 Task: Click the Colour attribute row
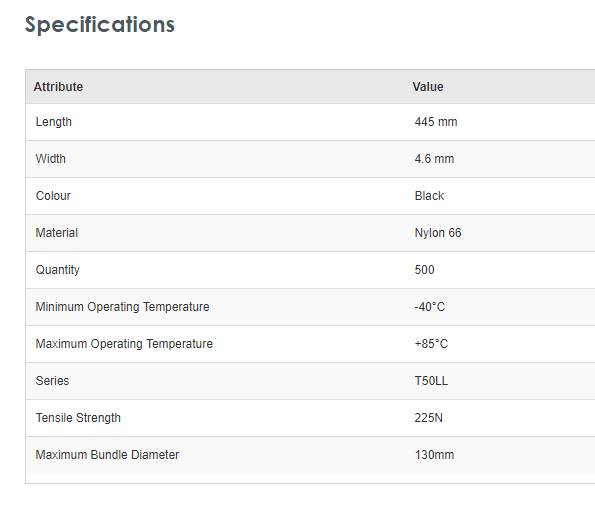tap(310, 196)
